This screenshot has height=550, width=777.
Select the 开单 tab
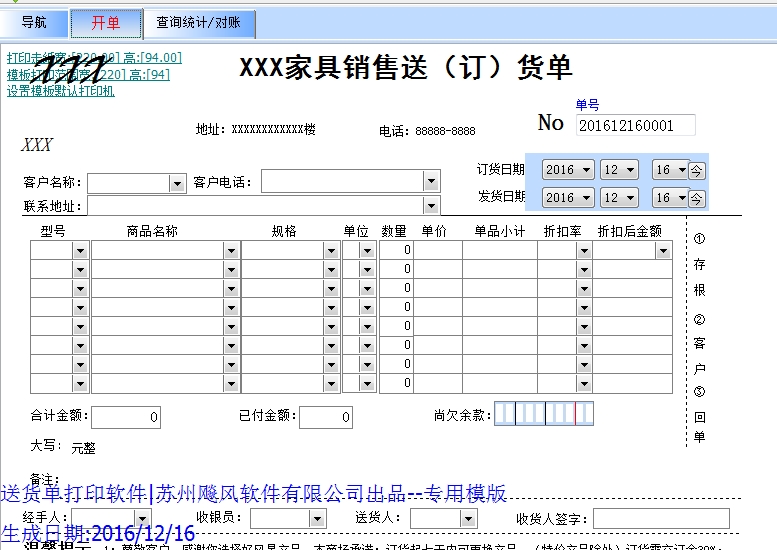coord(106,23)
